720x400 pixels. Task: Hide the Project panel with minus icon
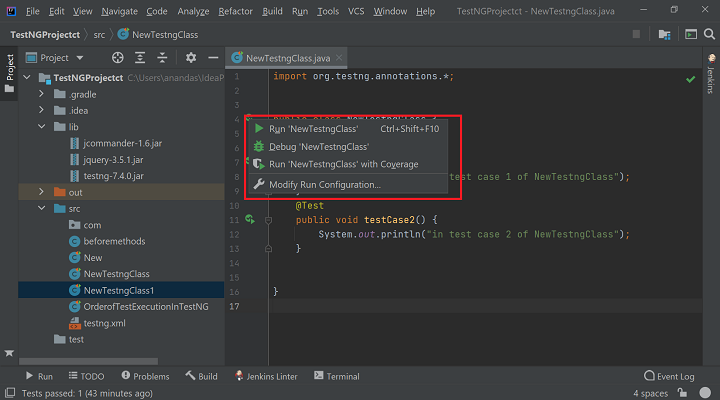click(213, 57)
